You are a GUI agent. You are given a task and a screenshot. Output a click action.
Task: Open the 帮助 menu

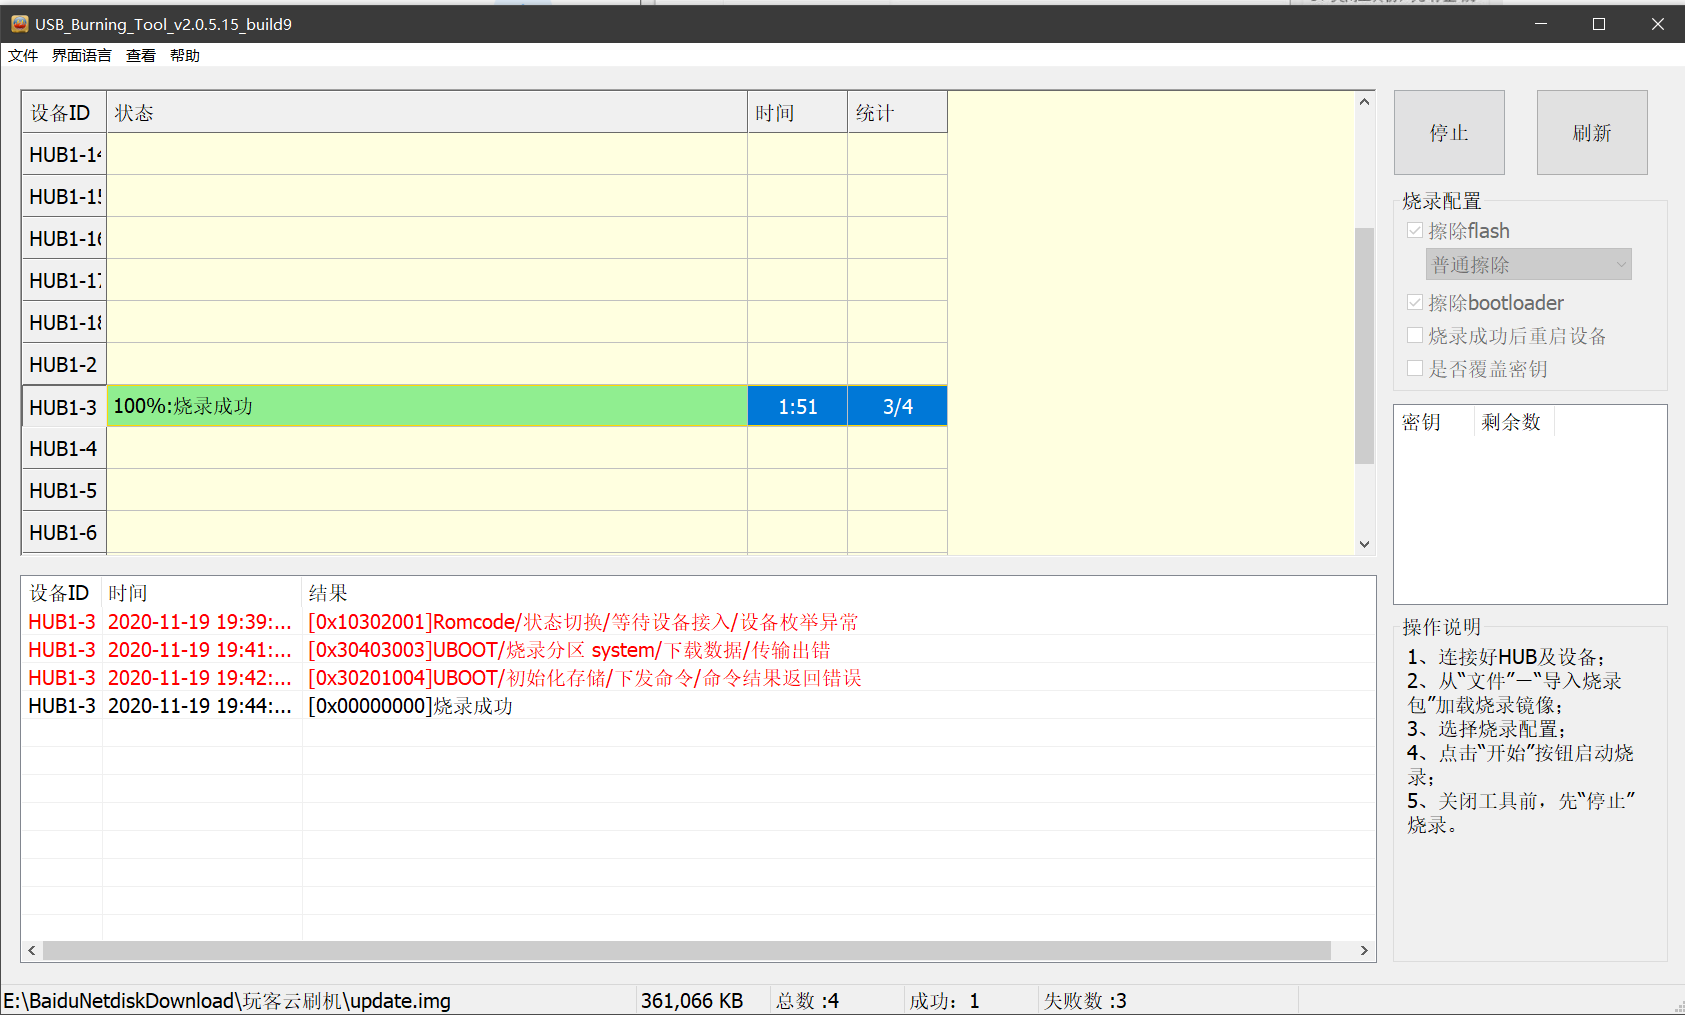point(185,56)
